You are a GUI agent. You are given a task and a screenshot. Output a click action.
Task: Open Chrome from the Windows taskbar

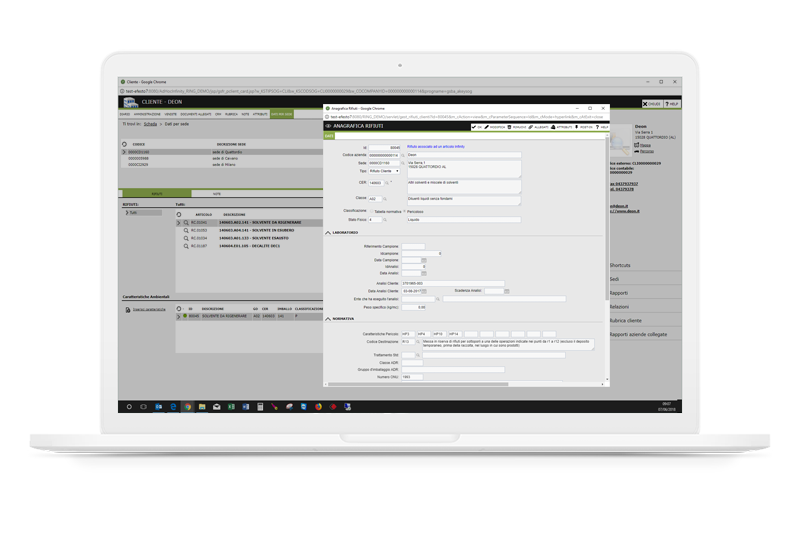point(187,408)
